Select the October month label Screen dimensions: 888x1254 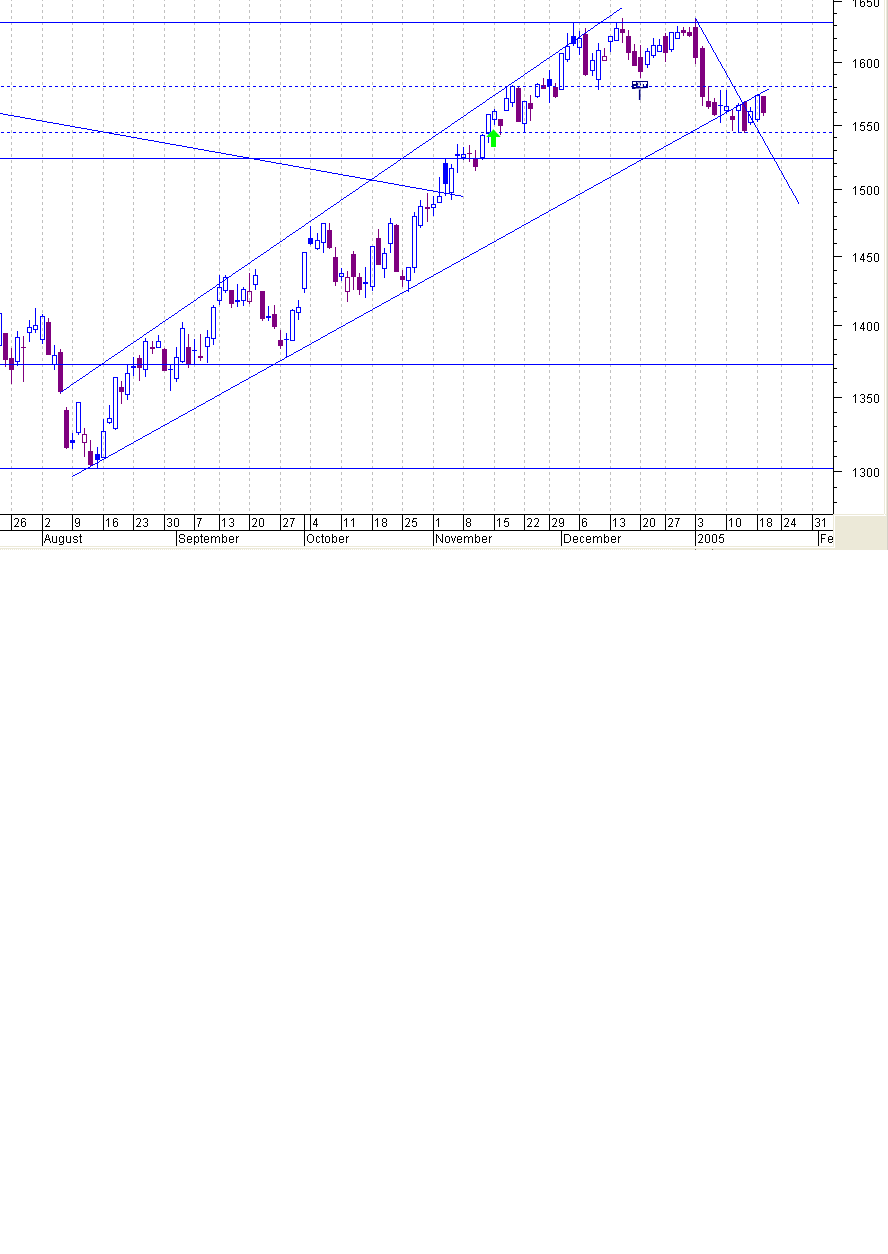coord(328,539)
